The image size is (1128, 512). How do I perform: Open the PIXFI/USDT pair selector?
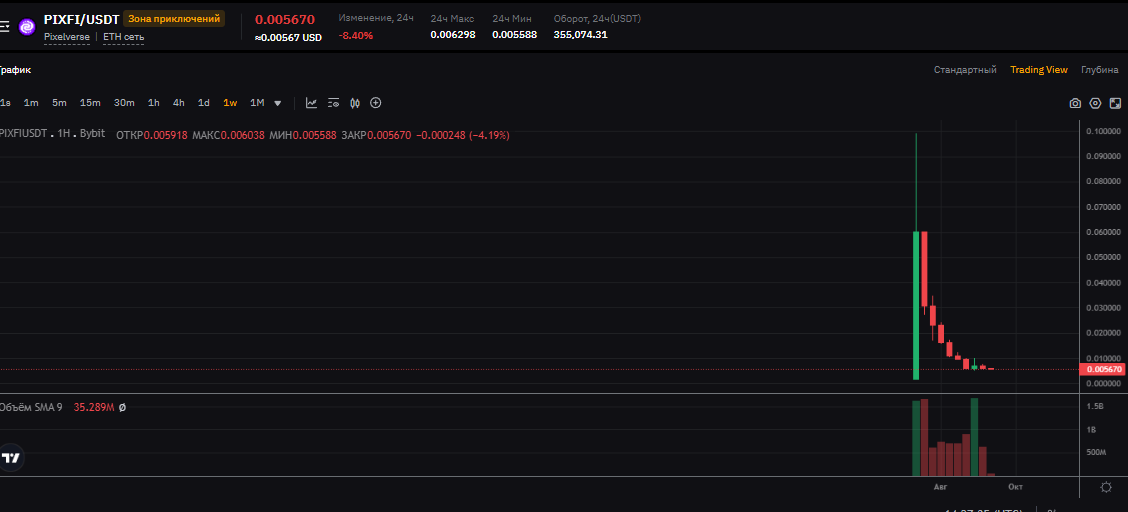click(x=81, y=19)
